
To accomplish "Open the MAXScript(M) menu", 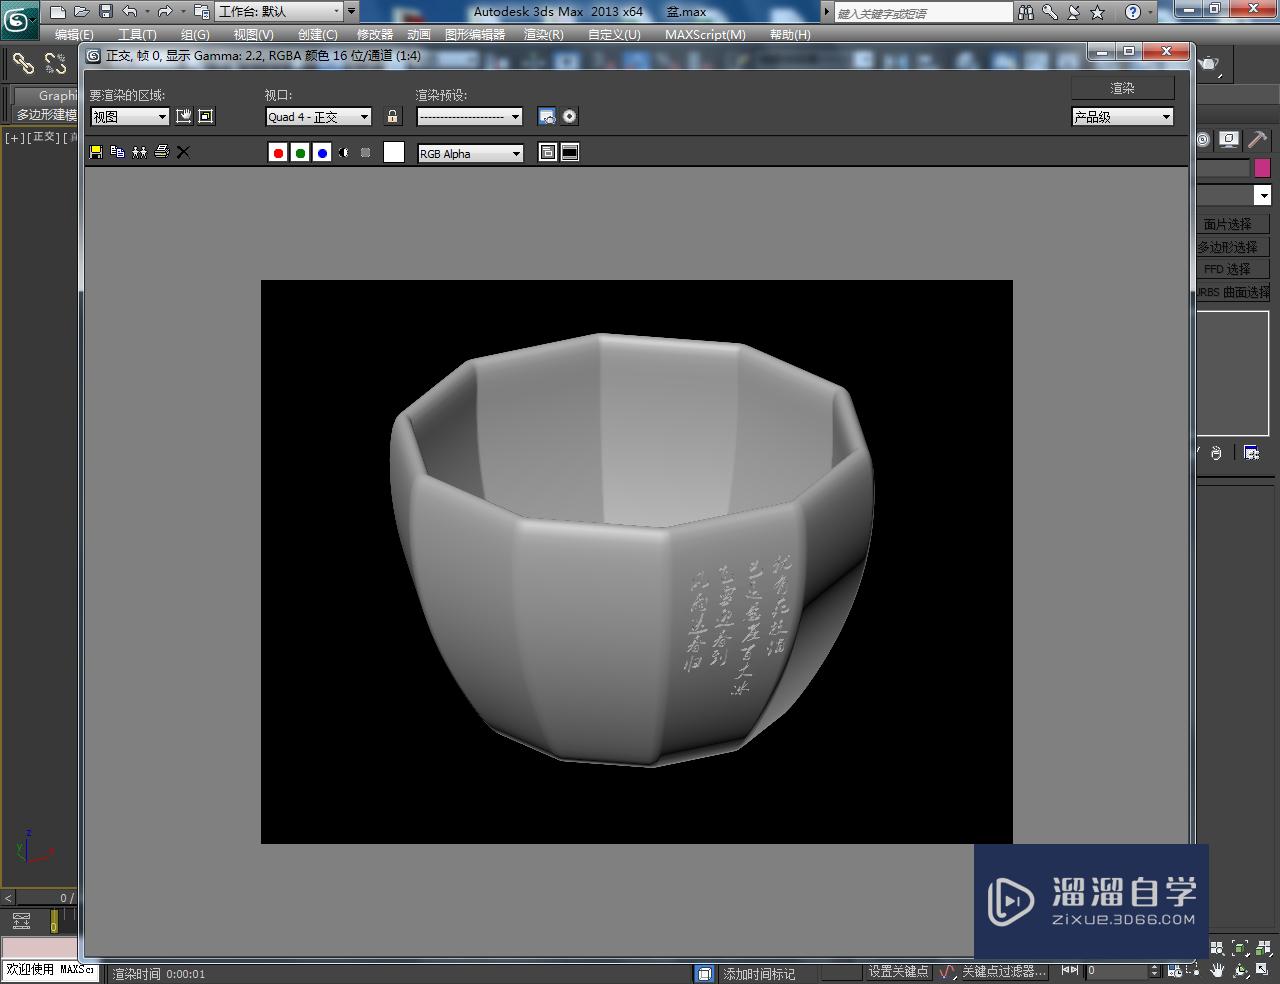I will (704, 33).
